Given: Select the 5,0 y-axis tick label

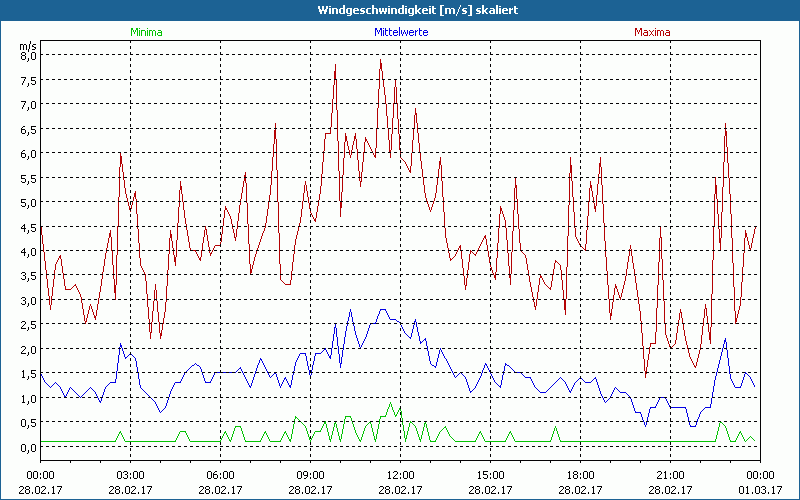Looking at the screenshot, I should tap(27, 202).
